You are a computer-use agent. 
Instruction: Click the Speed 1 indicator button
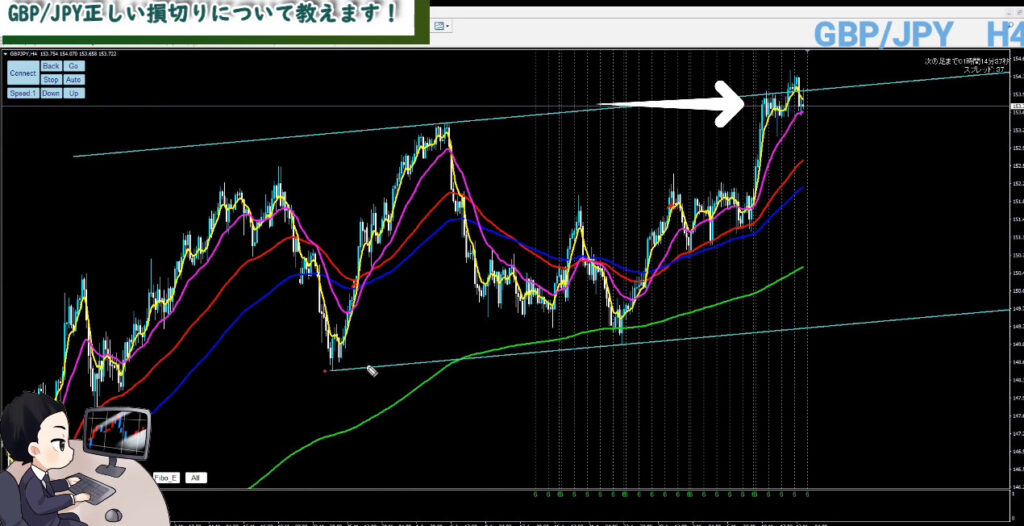coord(23,93)
